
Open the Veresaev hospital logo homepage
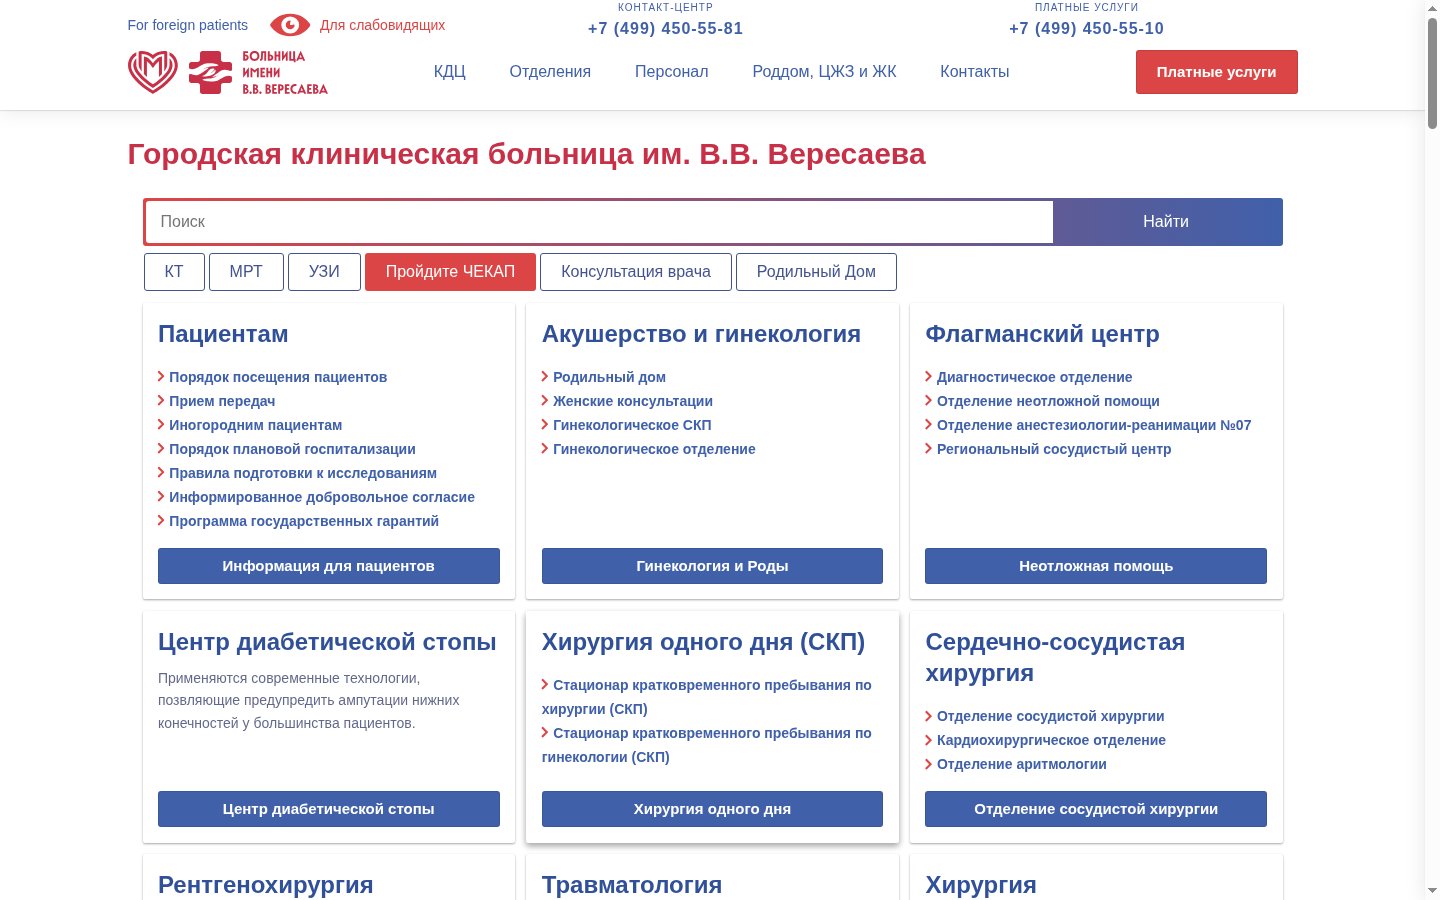[x=258, y=72]
